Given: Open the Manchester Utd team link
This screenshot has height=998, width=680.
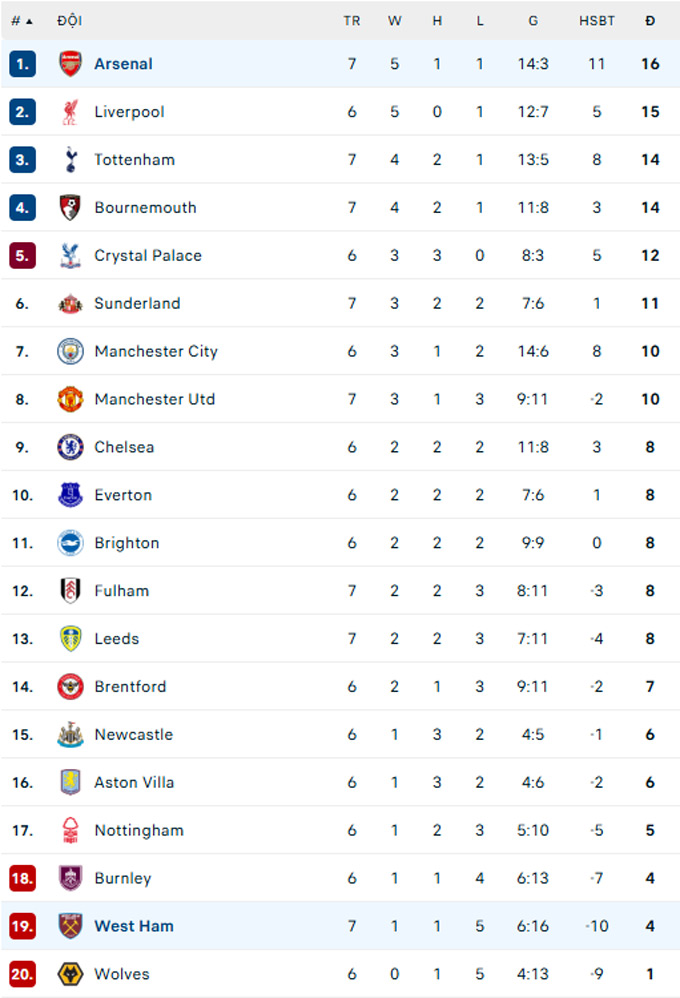Looking at the screenshot, I should [x=154, y=399].
